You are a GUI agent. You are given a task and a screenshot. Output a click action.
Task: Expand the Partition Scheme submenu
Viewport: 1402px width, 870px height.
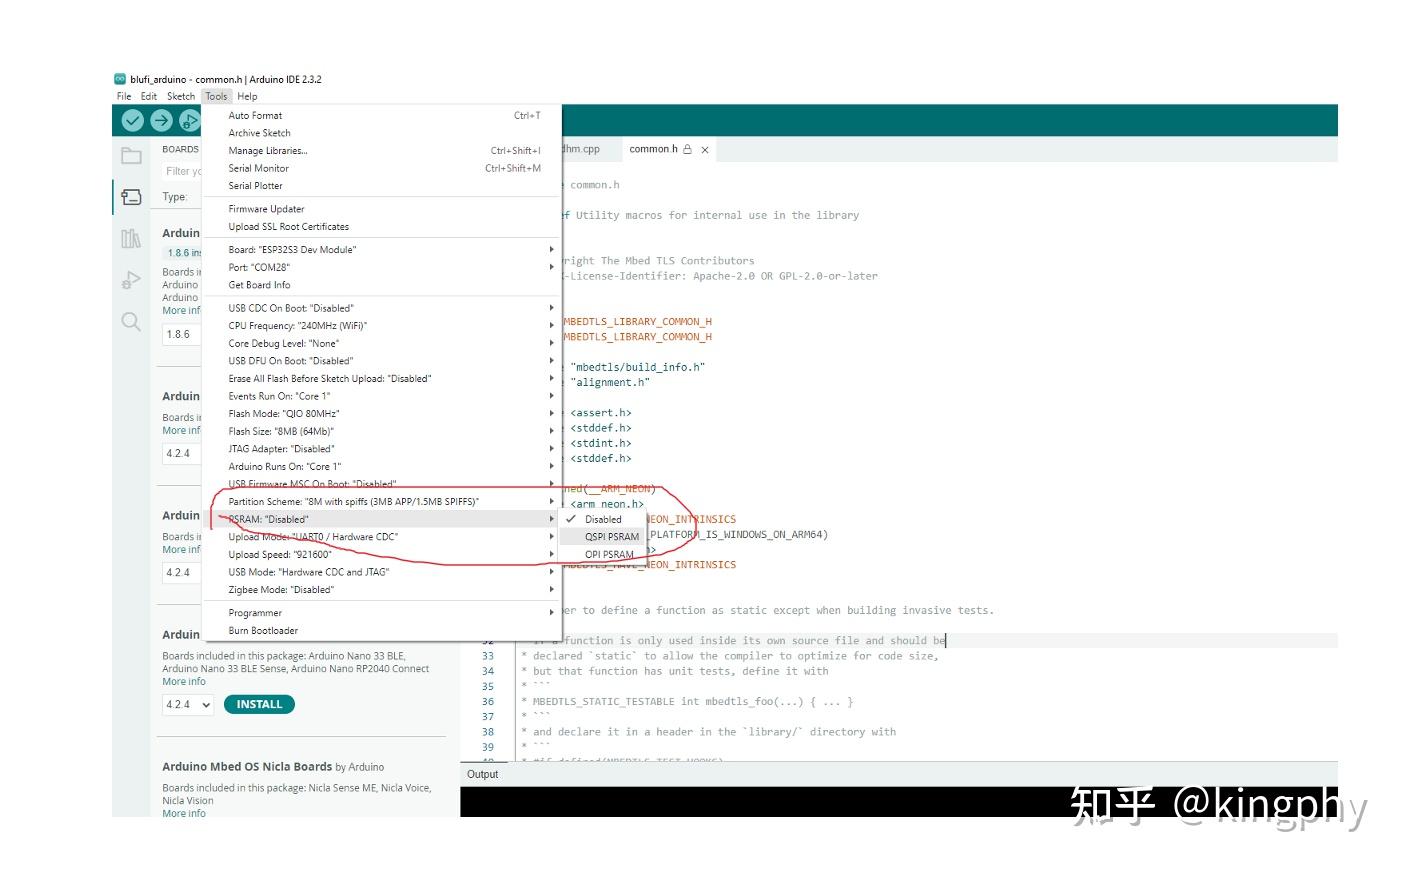pos(381,502)
